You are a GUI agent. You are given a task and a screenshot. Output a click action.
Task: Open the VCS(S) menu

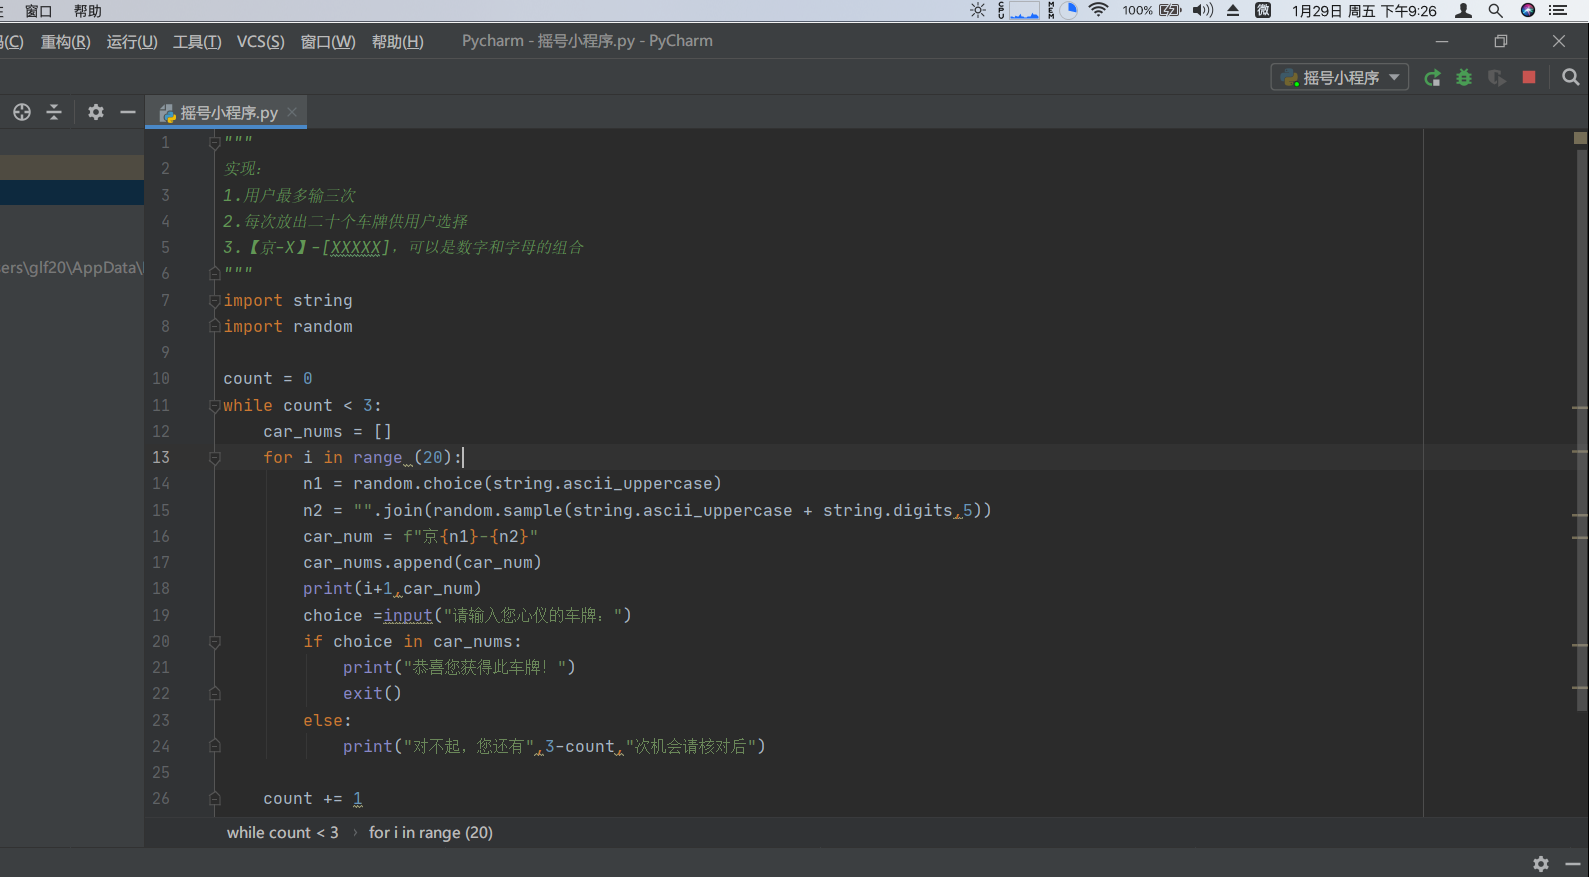pyautogui.click(x=260, y=41)
